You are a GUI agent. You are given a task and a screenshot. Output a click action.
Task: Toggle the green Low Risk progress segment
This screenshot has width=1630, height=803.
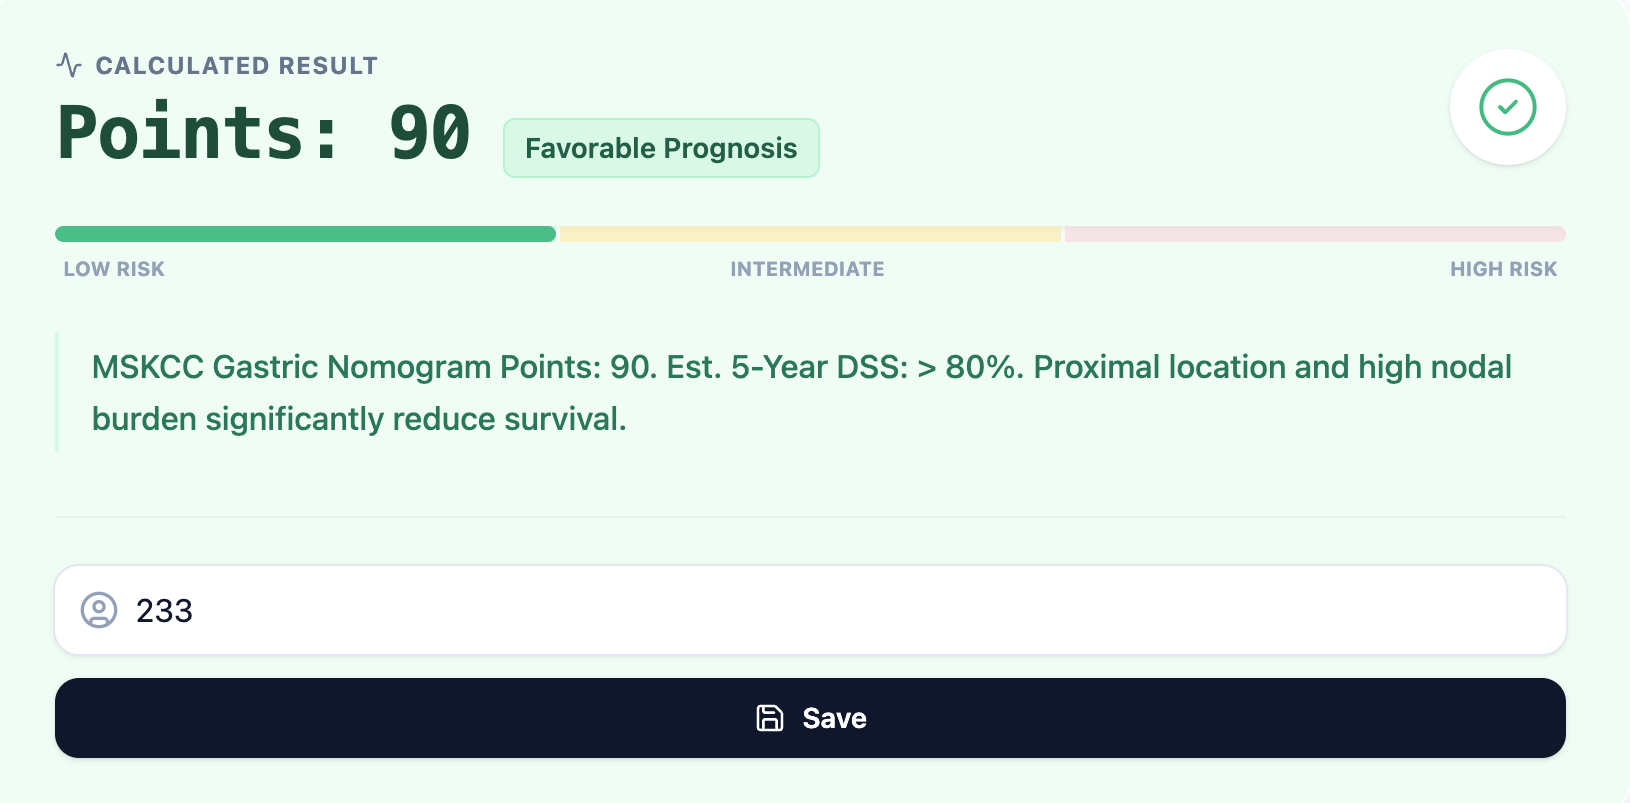(x=305, y=233)
